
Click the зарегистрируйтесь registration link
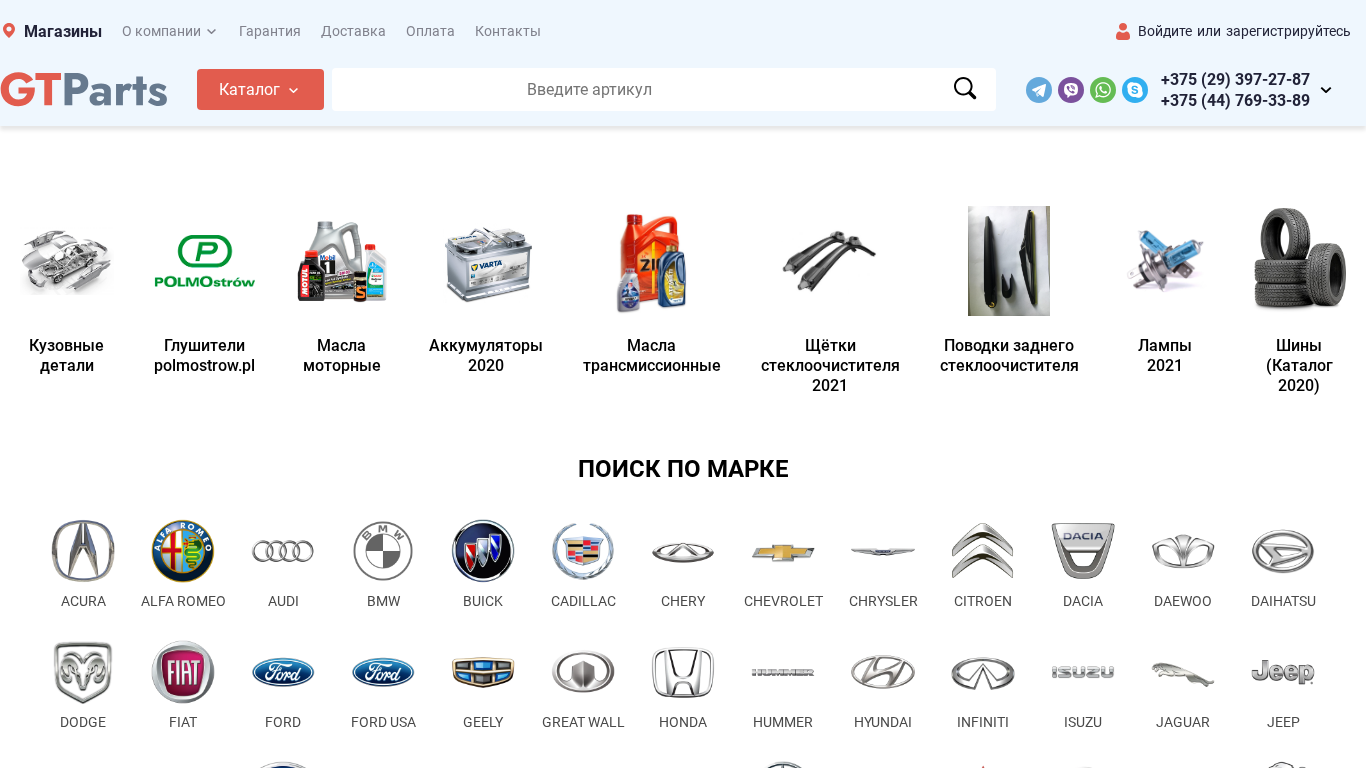click(x=1288, y=31)
